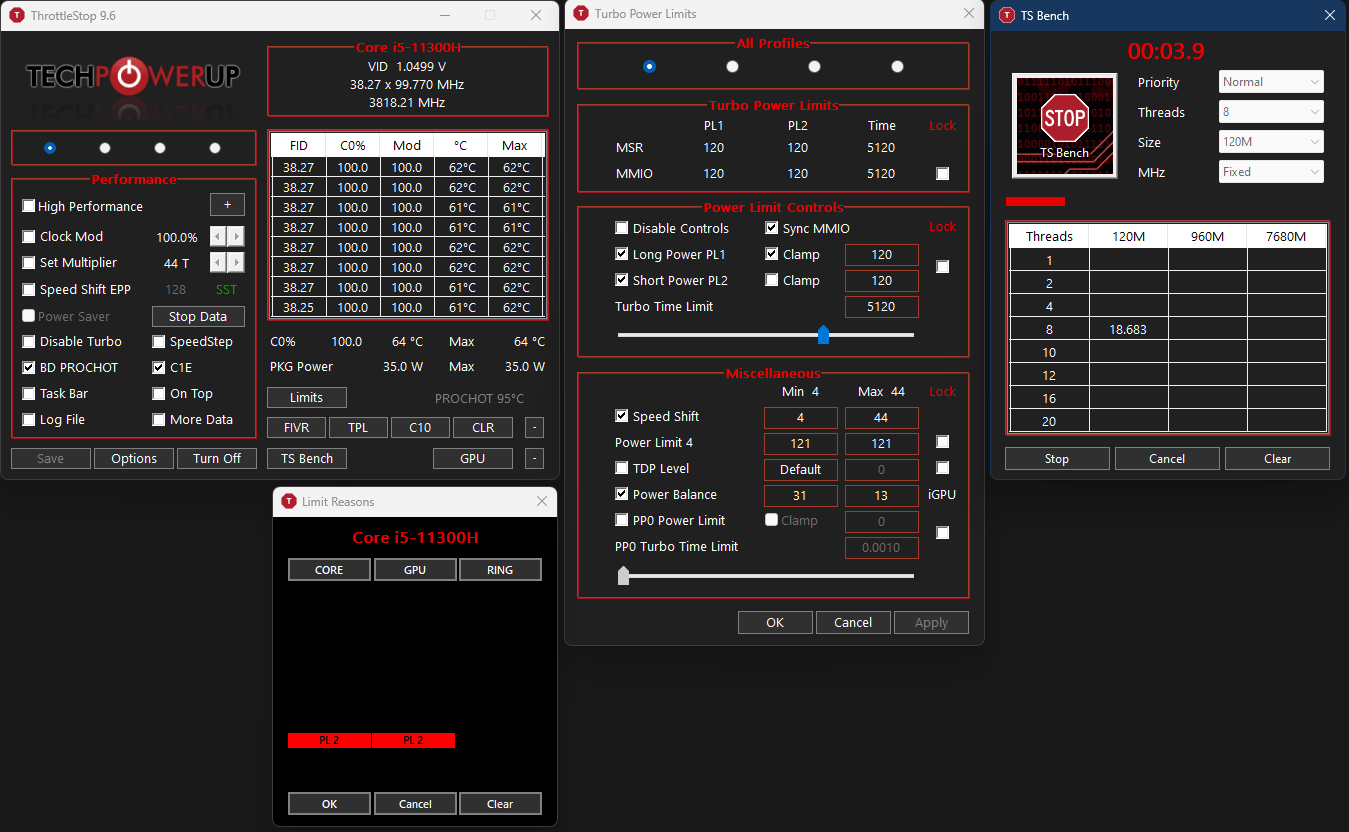Select the second profile radio button
1349x832 pixels.
coord(104,146)
